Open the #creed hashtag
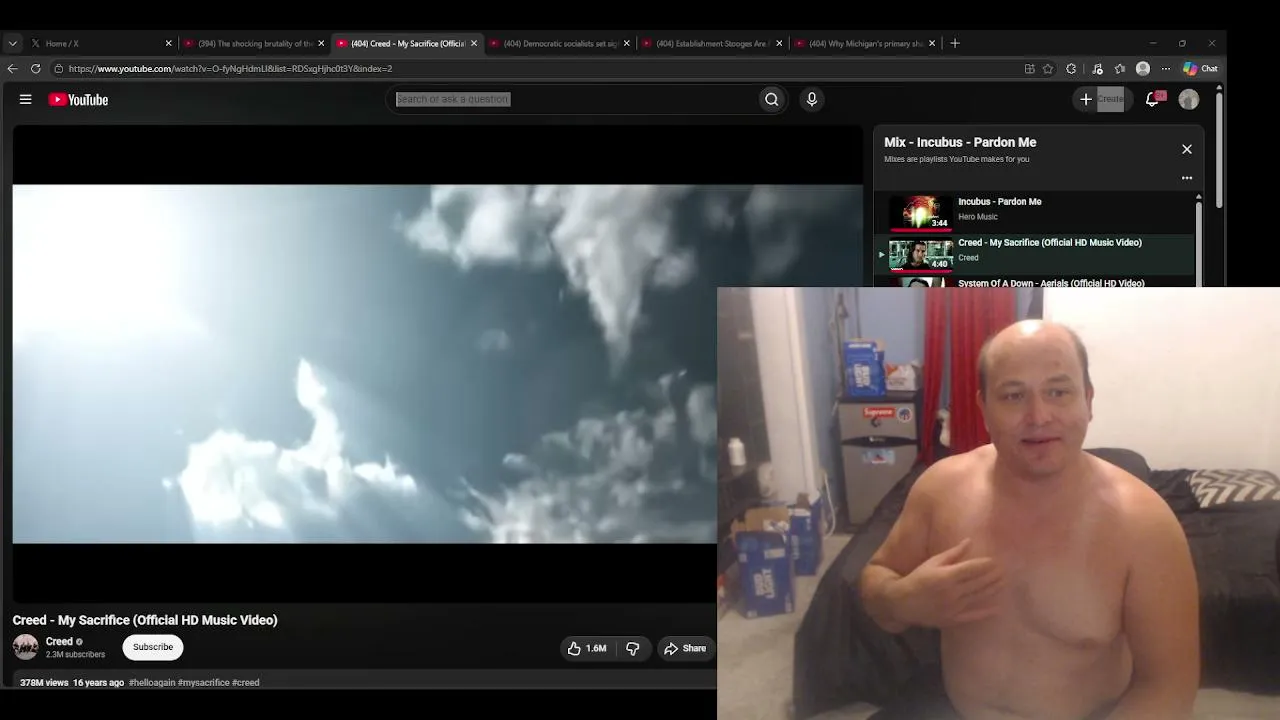 [246, 683]
